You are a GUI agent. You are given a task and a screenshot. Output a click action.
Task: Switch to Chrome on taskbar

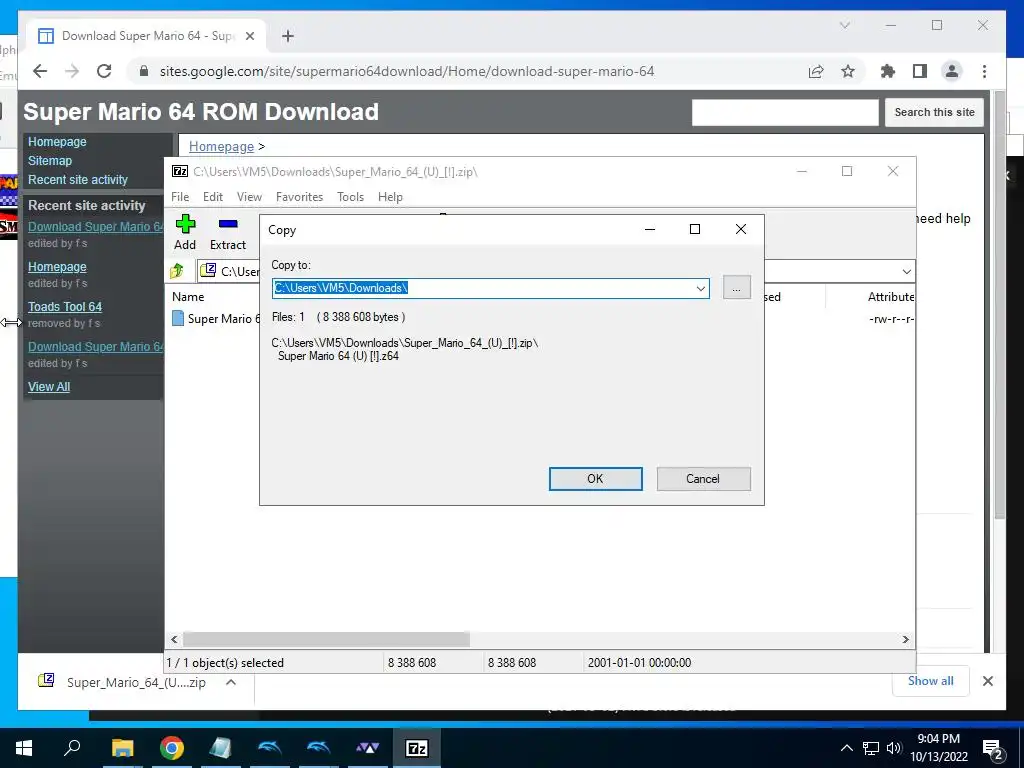[171, 748]
